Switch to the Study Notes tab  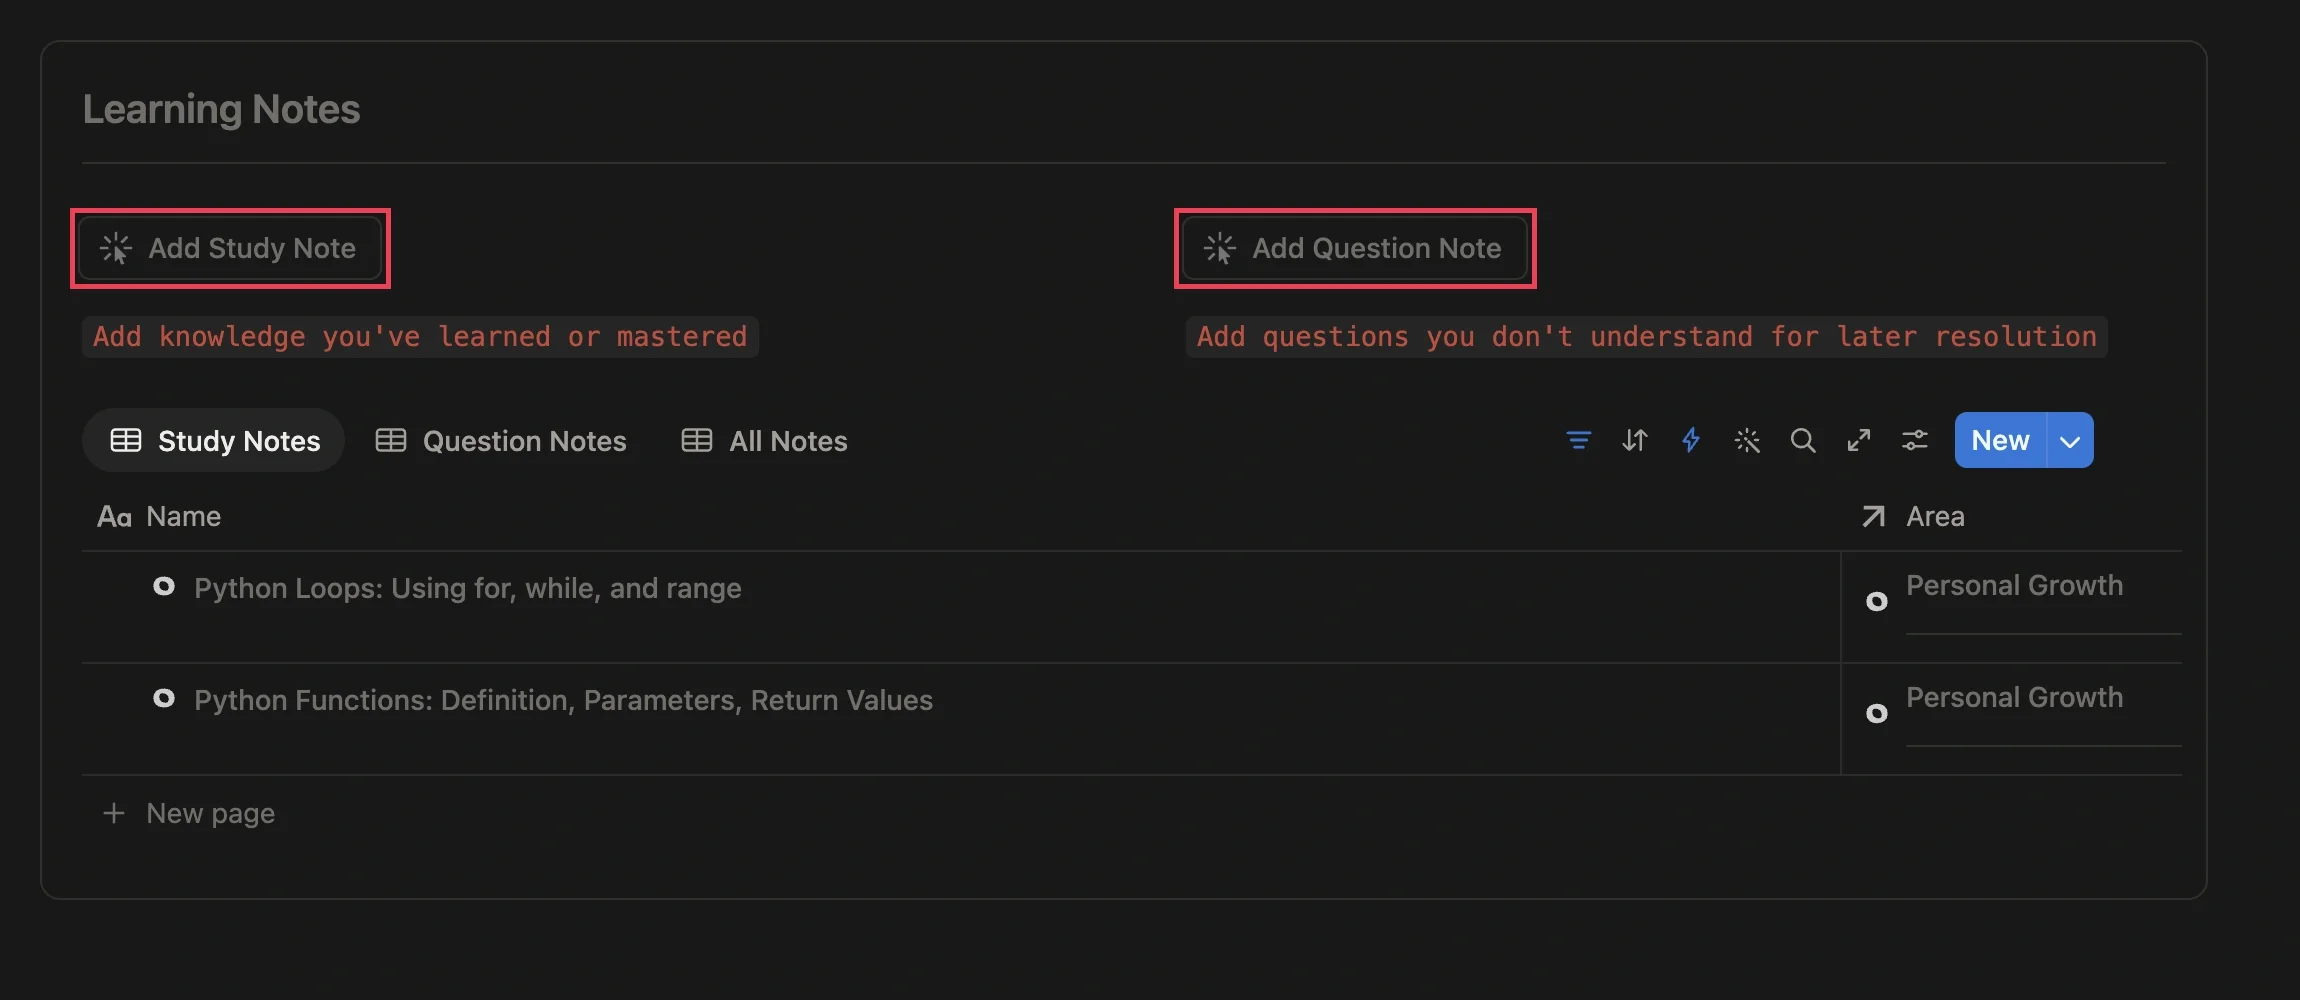(214, 440)
